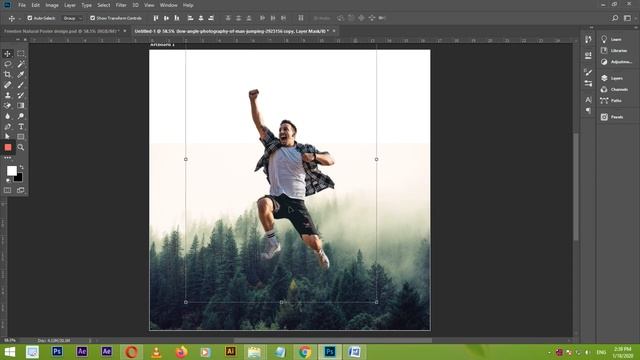This screenshot has width=640, height=360.
Task: Click the horizontal scrollbar below canvas
Action: click(x=333, y=340)
